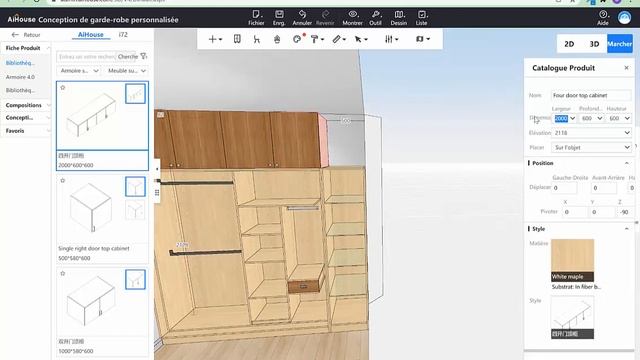Collapse the Style section

[x=627, y=229]
